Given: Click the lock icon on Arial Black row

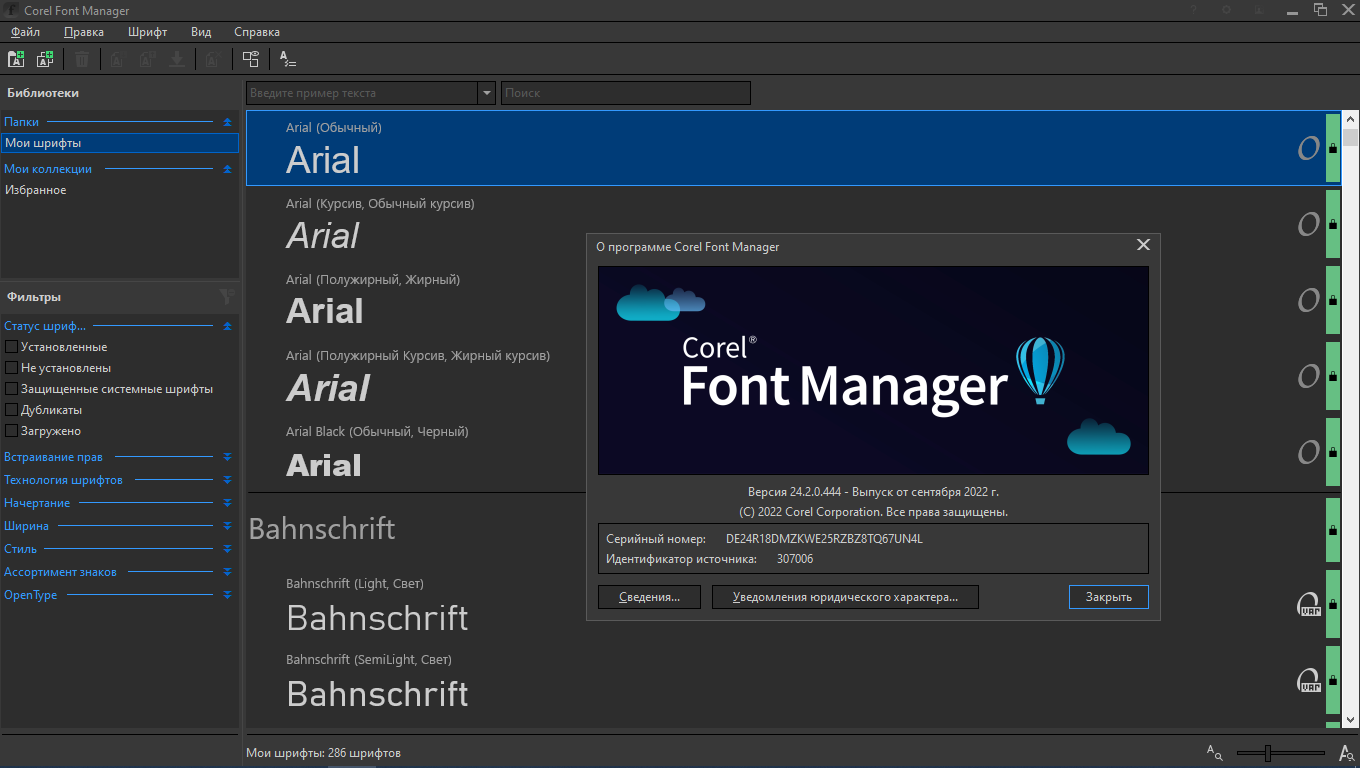Looking at the screenshot, I should (1333, 453).
